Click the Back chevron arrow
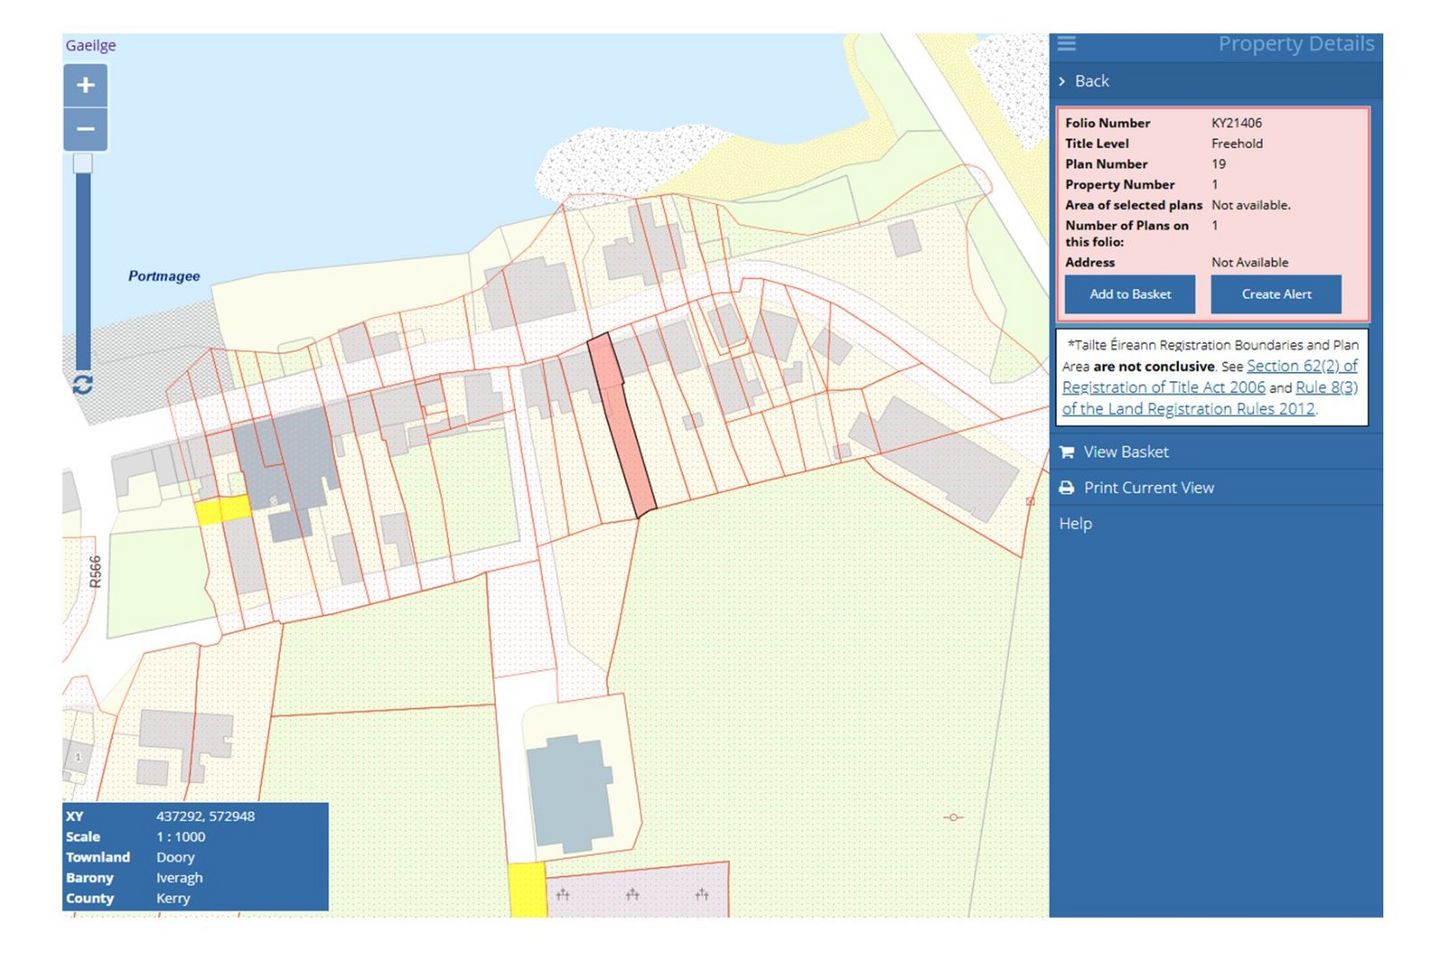 point(1062,81)
